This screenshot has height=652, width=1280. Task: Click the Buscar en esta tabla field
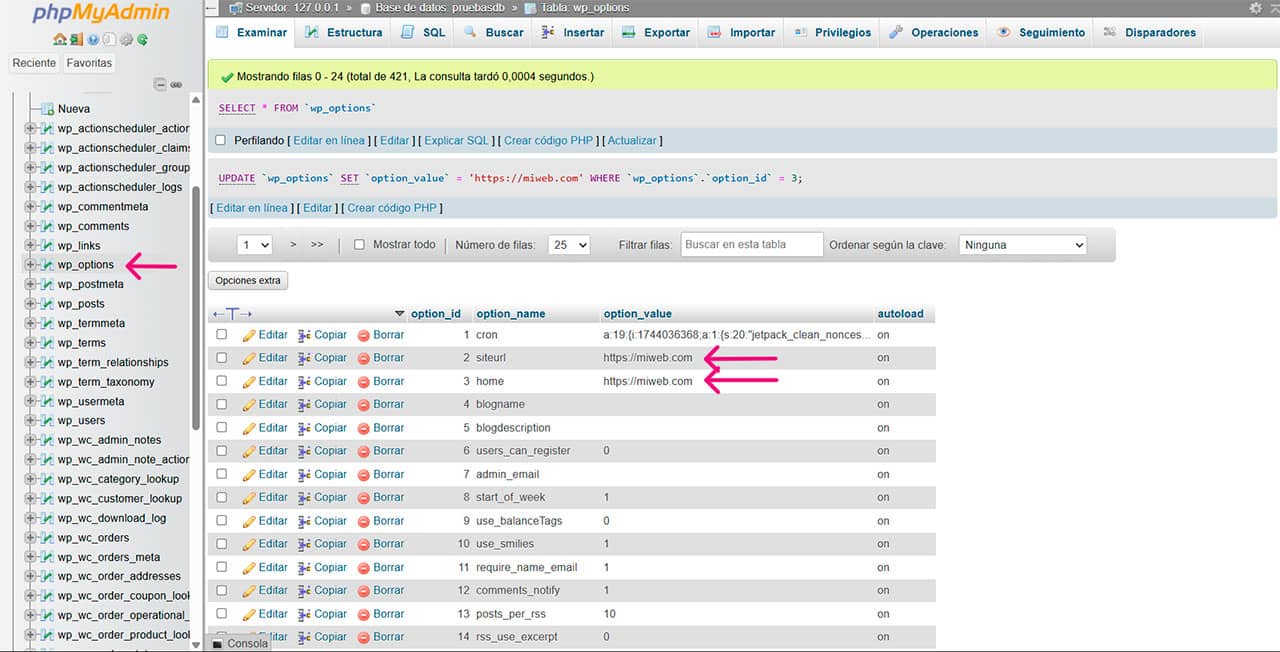(x=752, y=245)
